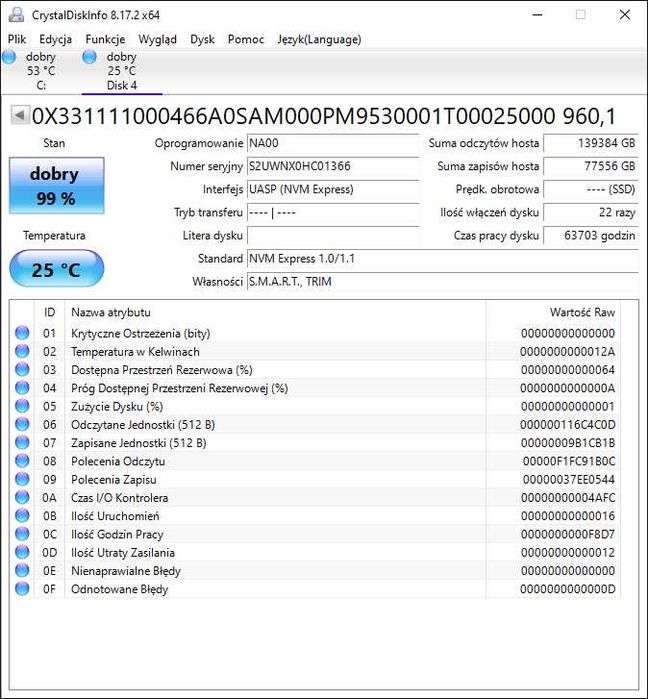This screenshot has width=648, height=699.
Task: Open the Plik menu
Action: (17, 39)
